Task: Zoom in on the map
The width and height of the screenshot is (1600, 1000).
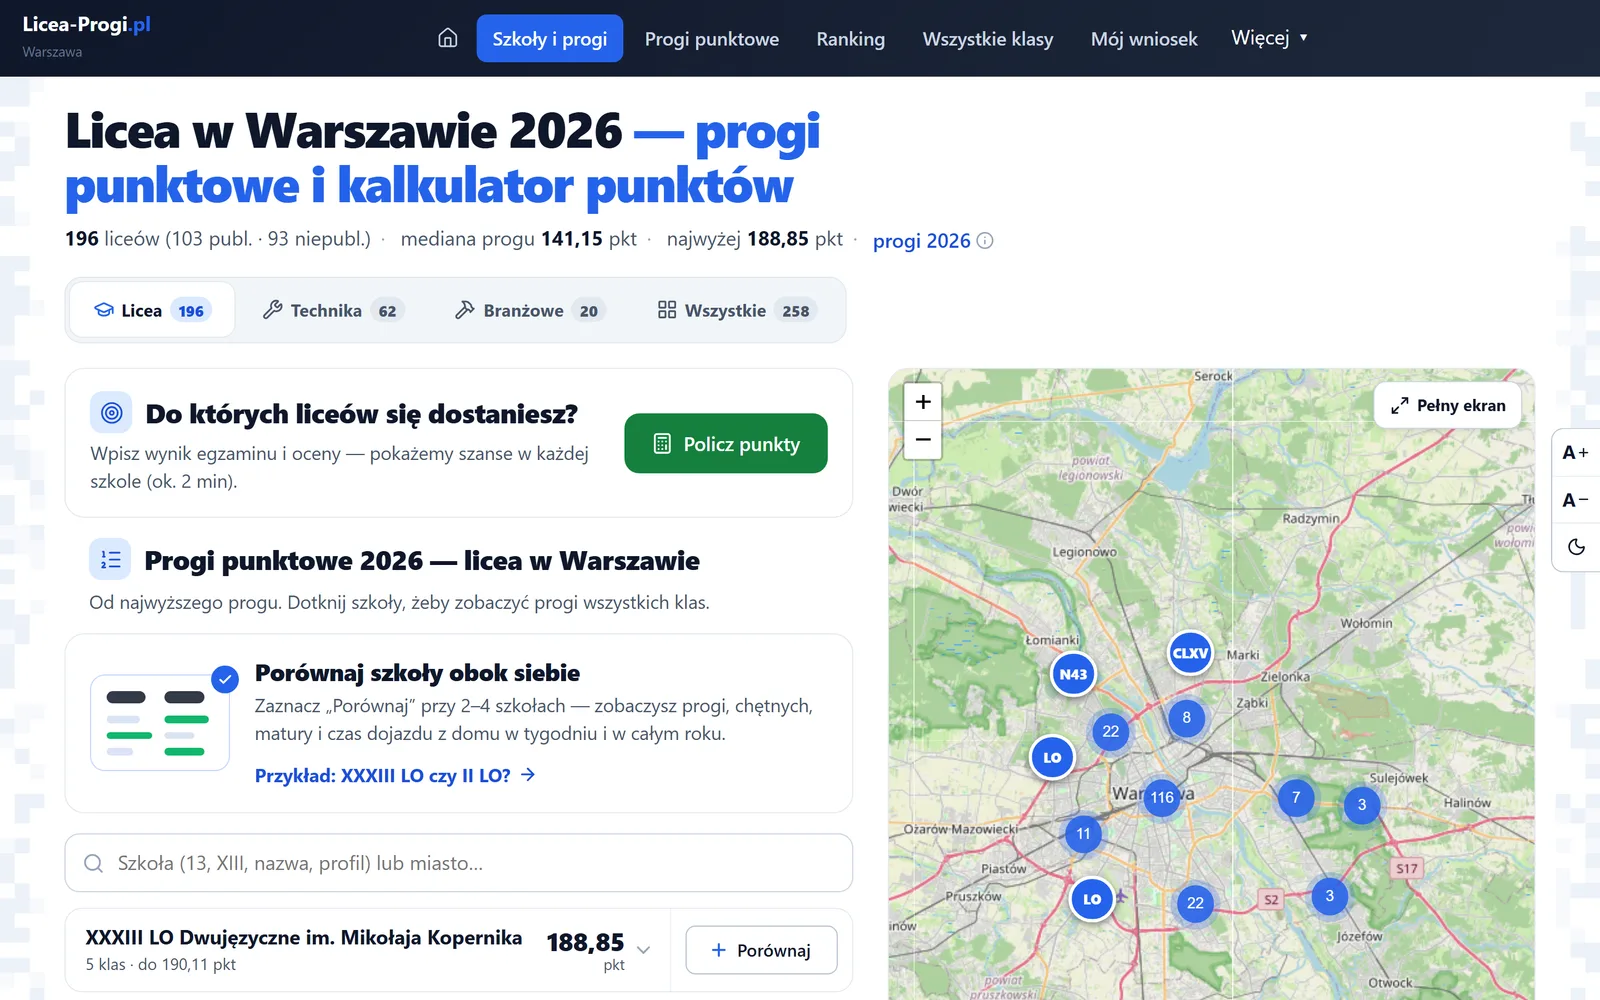Action: point(923,402)
